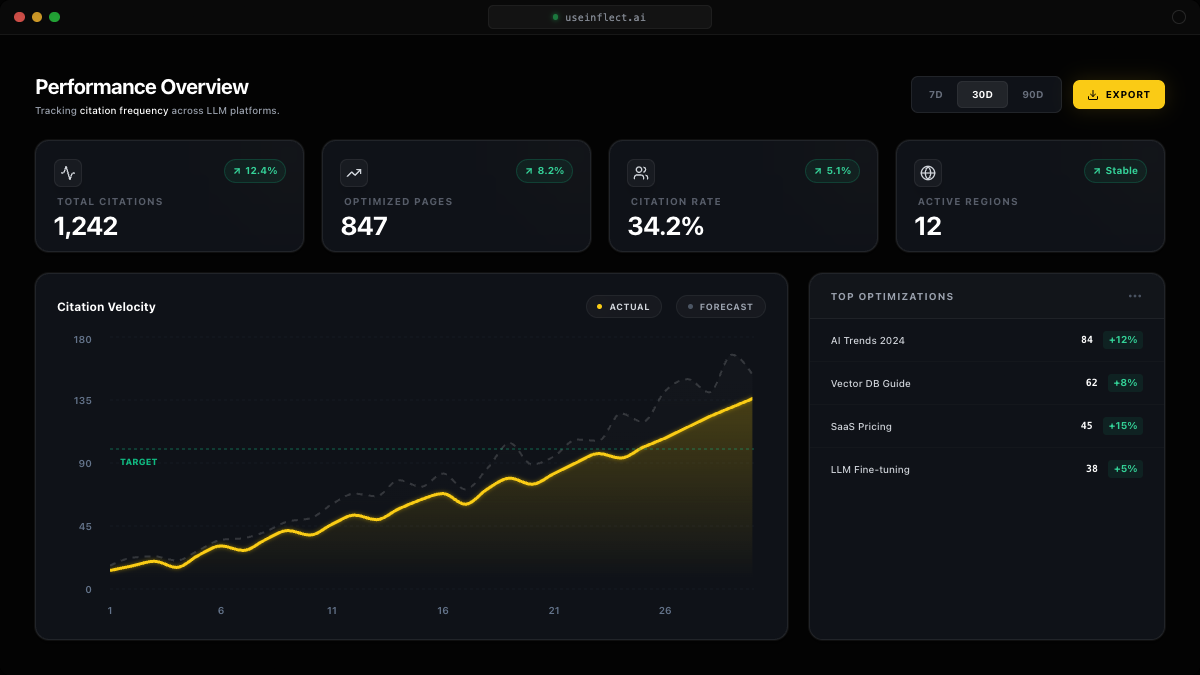Click the trending arrow icon on Optimized Pages card

354,172
